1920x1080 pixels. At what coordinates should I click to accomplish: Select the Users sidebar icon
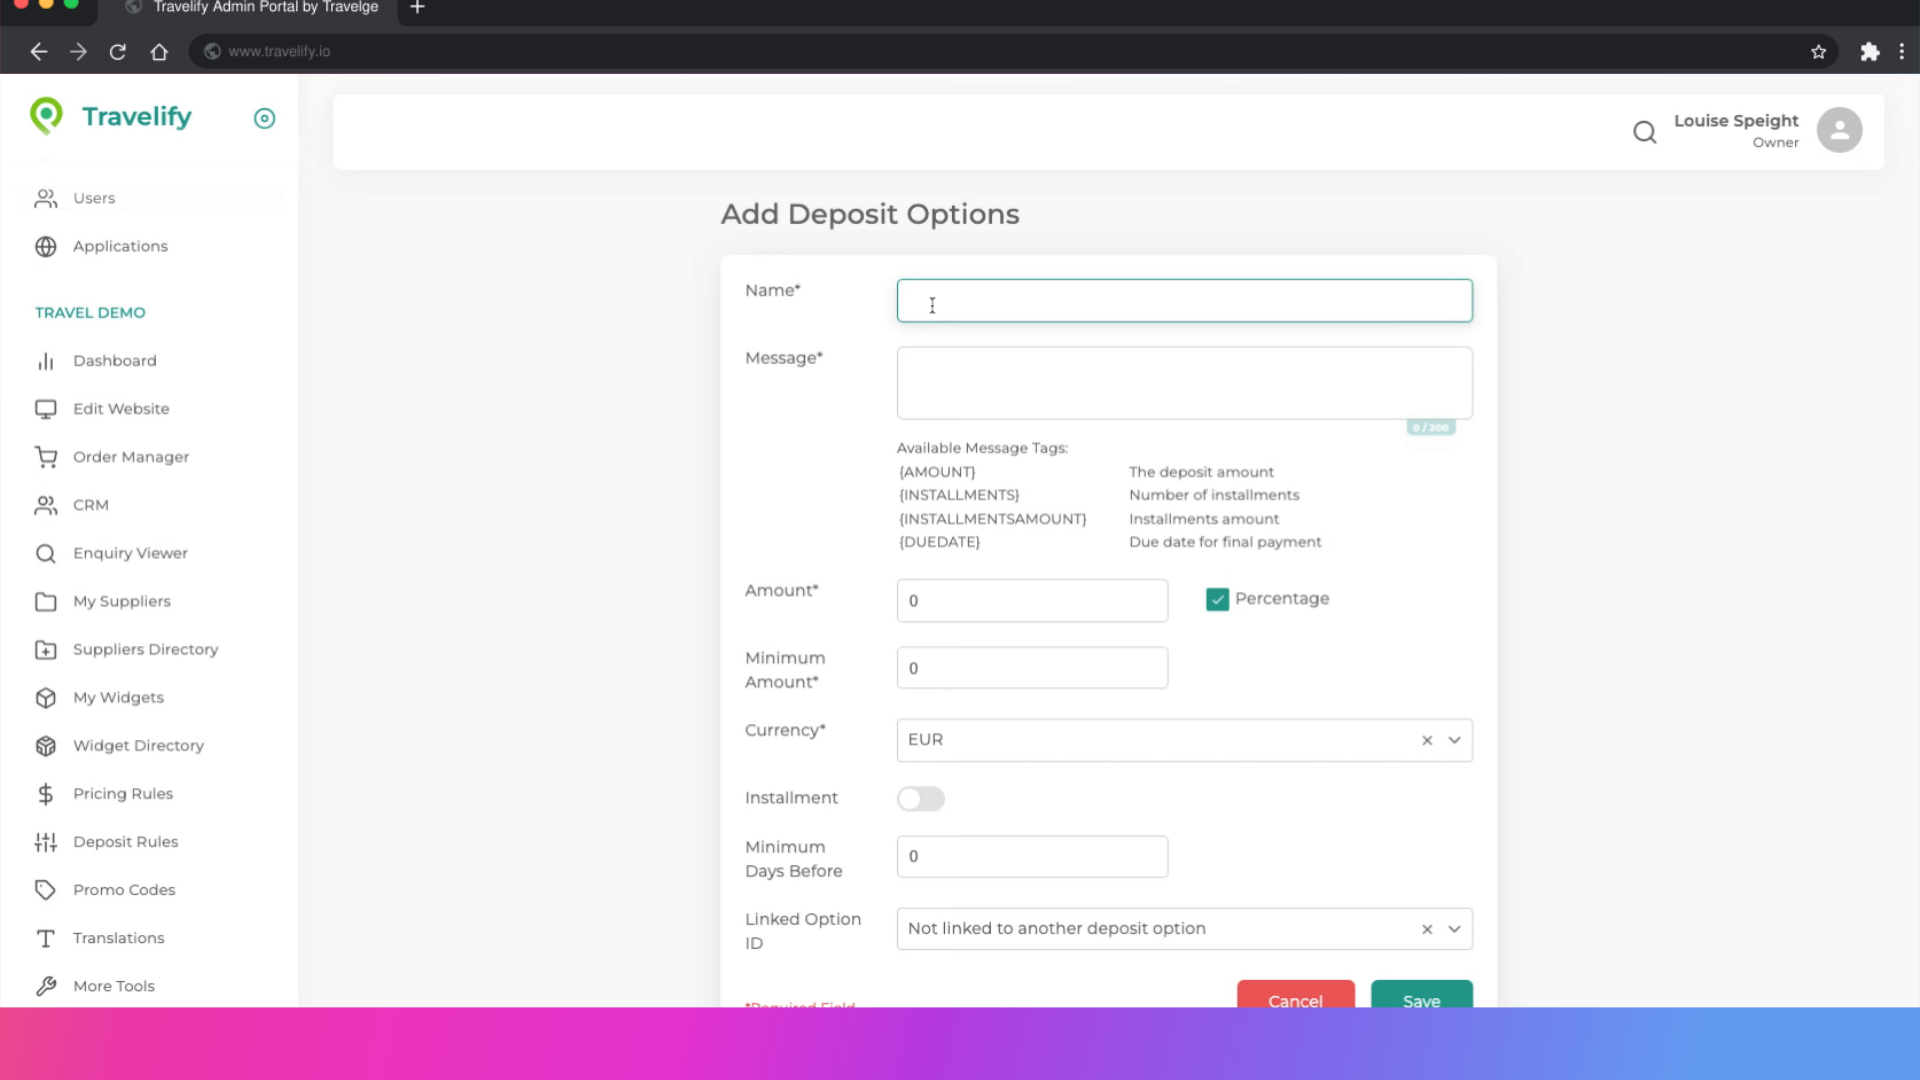click(x=45, y=198)
